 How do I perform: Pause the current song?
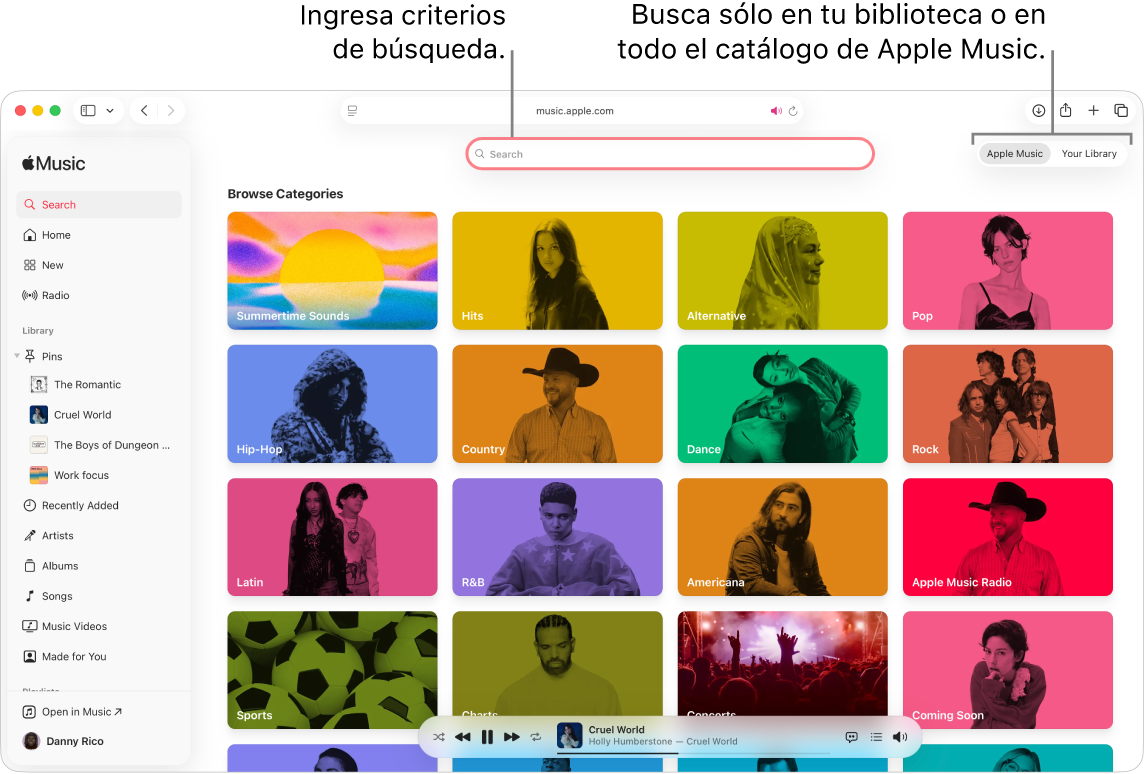click(487, 737)
